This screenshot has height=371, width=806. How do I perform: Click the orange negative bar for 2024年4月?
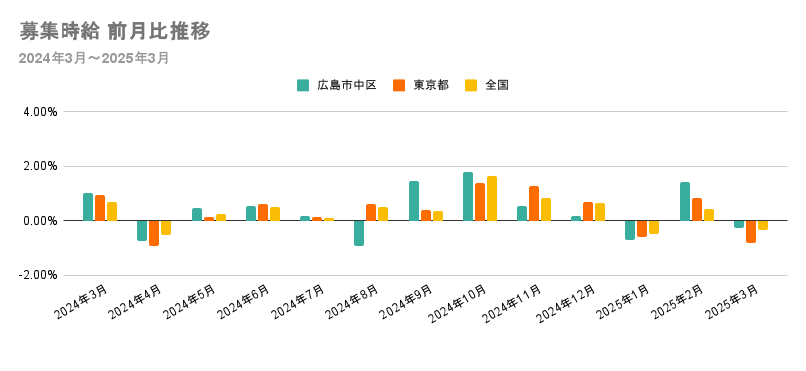tap(154, 233)
